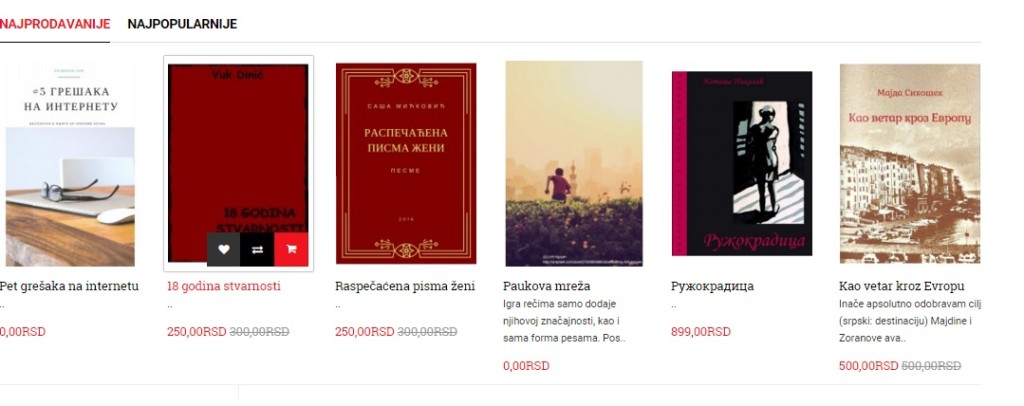Open Raspečaćena pisma ženi title link
1024x406 pixels.
[x=405, y=286]
